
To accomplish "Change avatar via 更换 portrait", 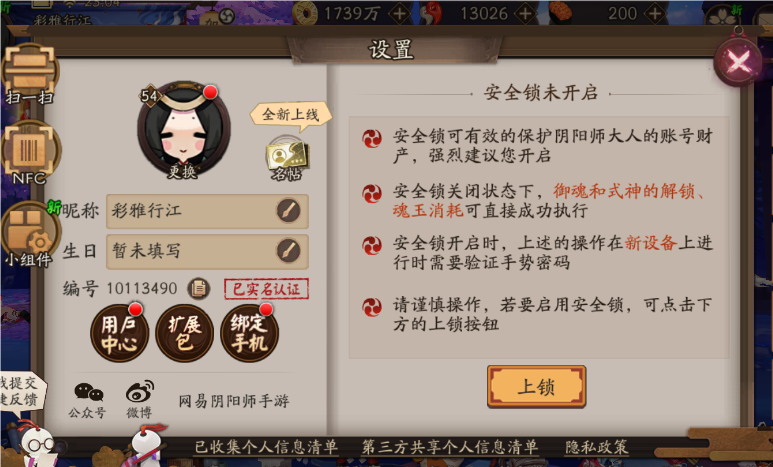I will (183, 130).
